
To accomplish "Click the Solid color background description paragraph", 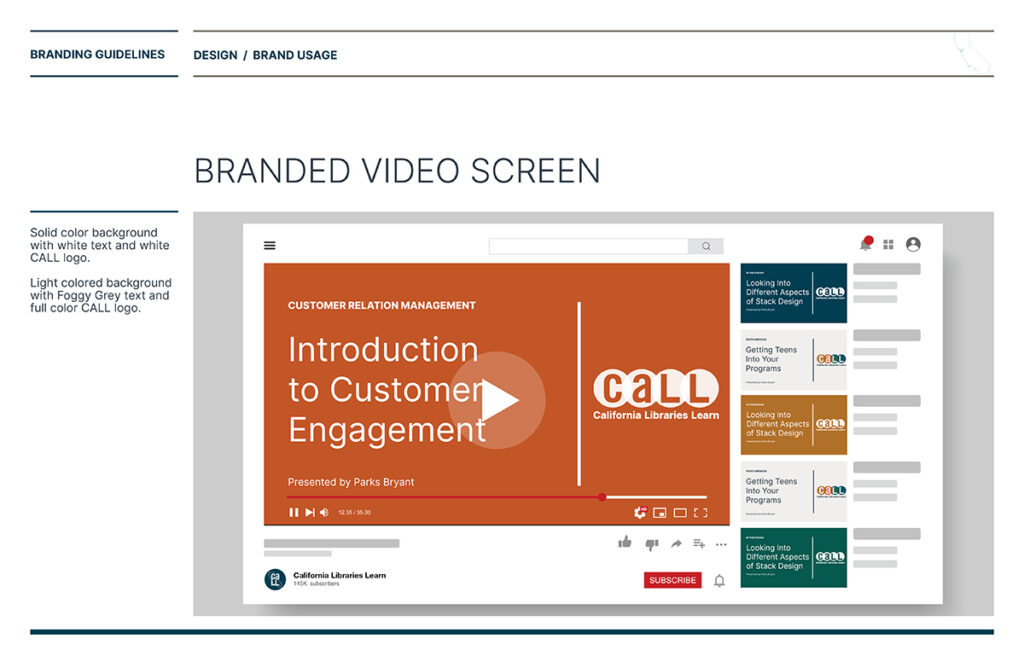I will 100,245.
